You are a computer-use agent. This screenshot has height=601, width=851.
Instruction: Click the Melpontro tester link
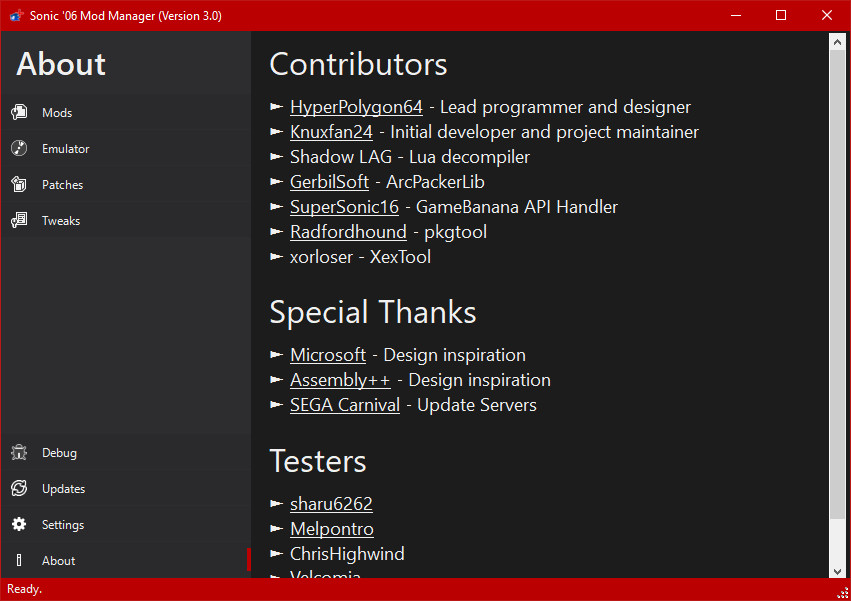pyautogui.click(x=331, y=528)
